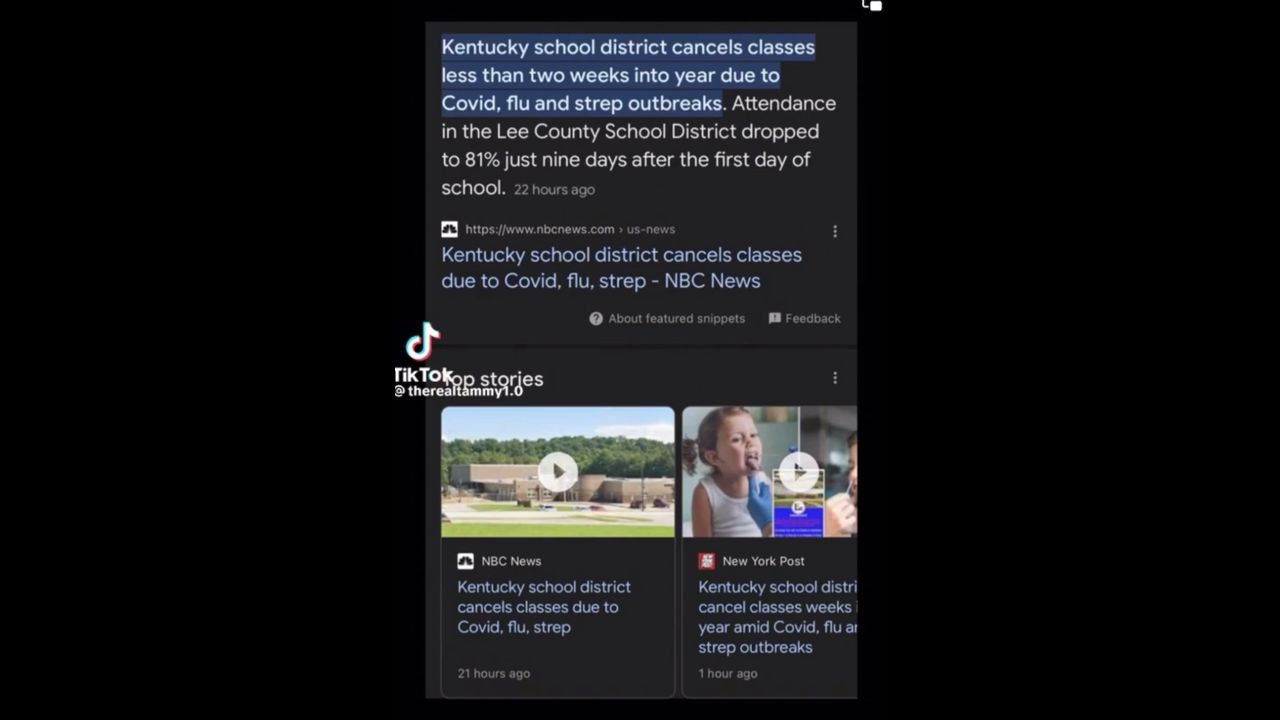Click the @therealtammy1.0 username watermark

click(459, 391)
